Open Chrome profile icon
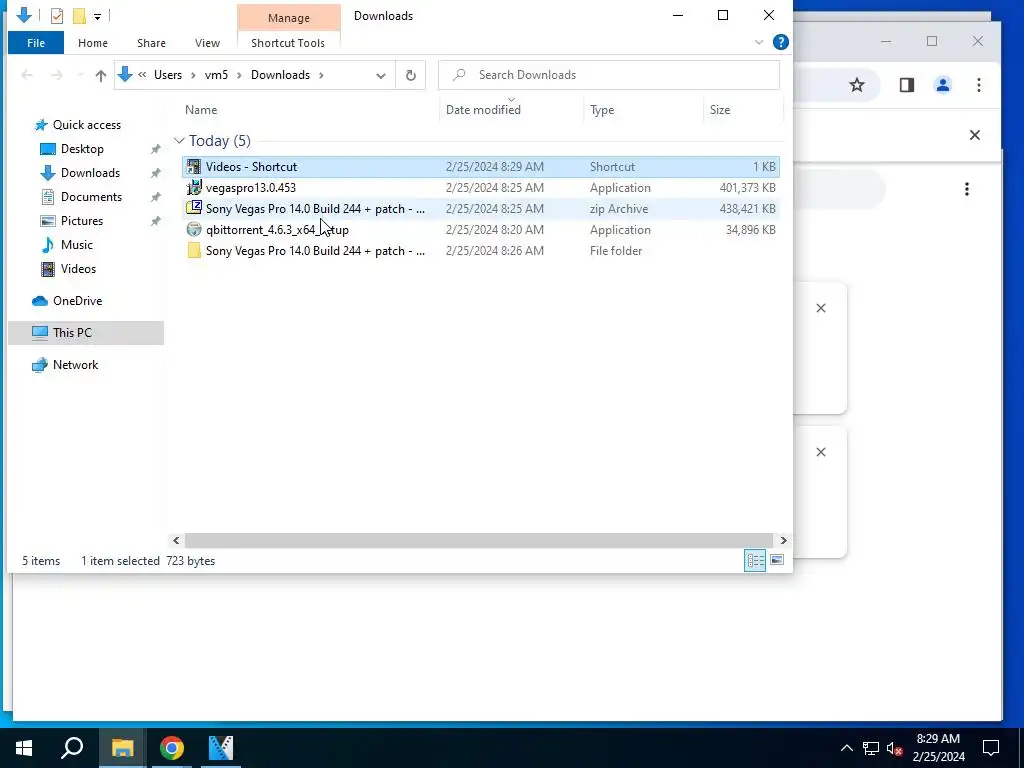Image resolution: width=1024 pixels, height=768 pixels. click(943, 85)
